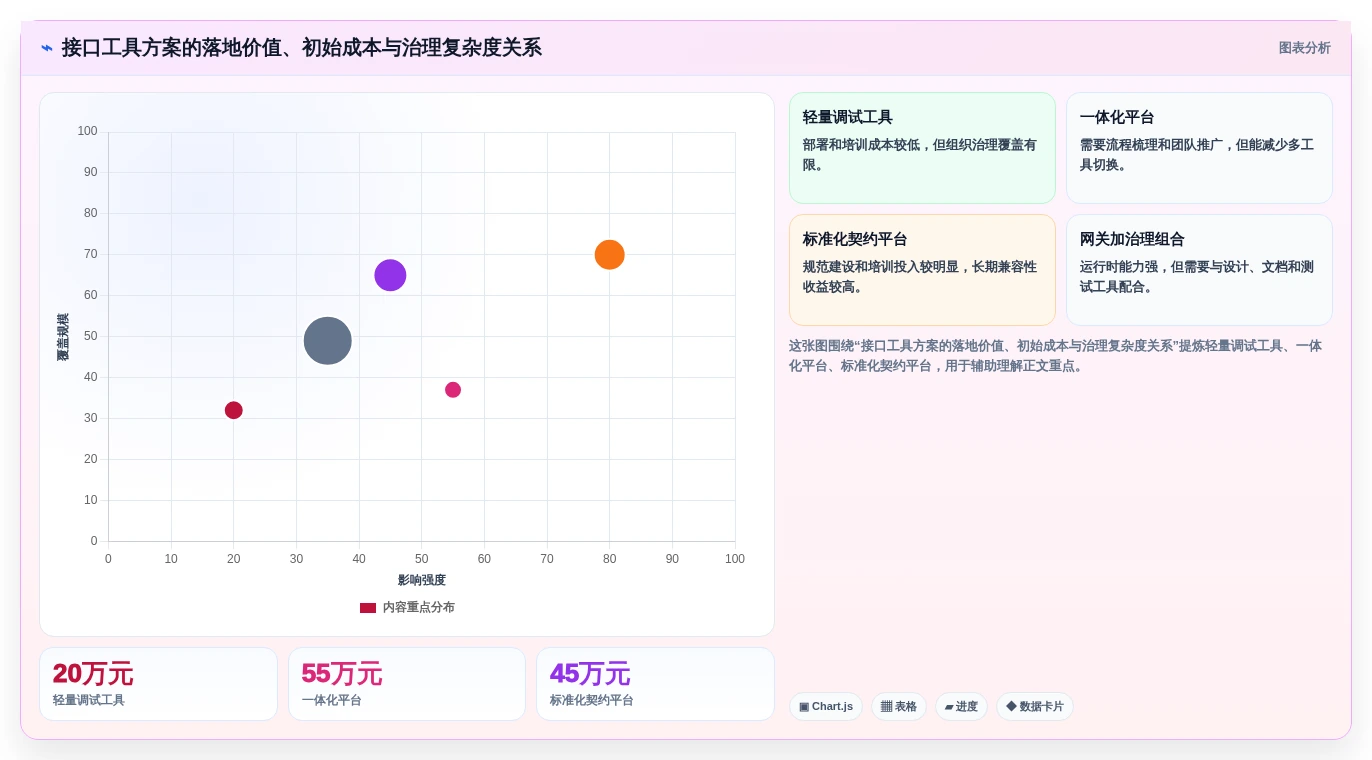Toggle the 内容重点分布 legend swatch
Screen dimensions: 1372x760
pyautogui.click(x=368, y=608)
